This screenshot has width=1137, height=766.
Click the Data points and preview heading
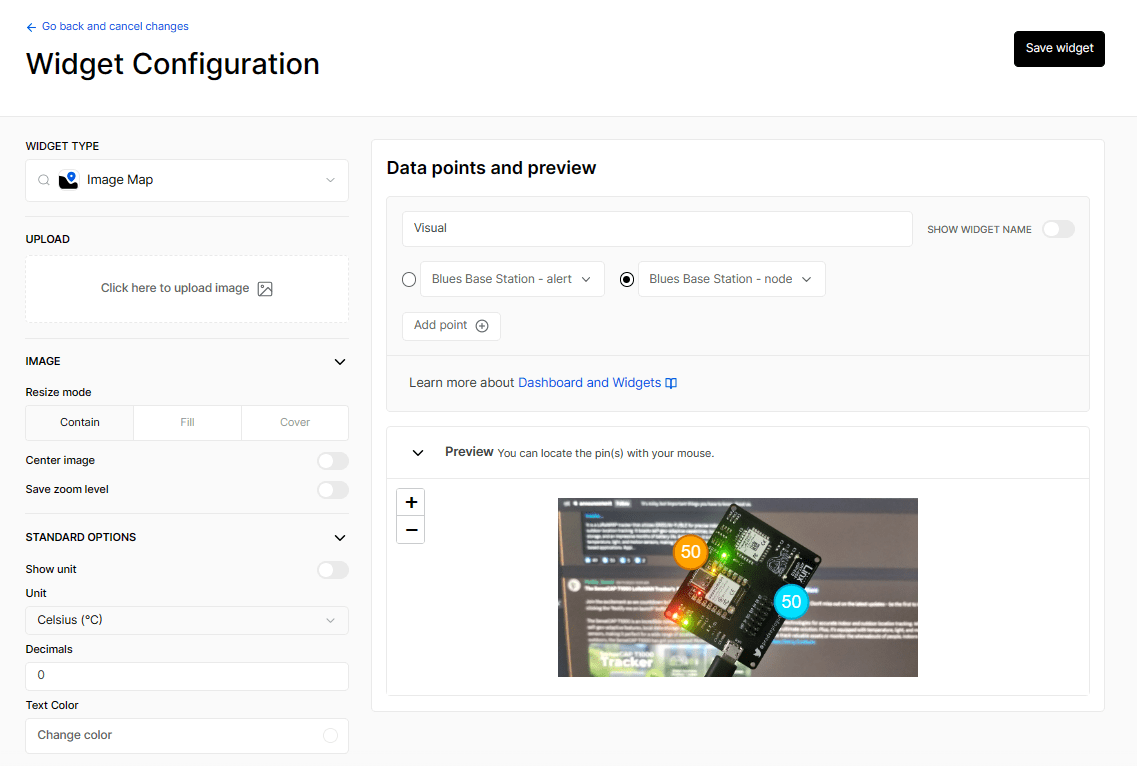(x=491, y=168)
